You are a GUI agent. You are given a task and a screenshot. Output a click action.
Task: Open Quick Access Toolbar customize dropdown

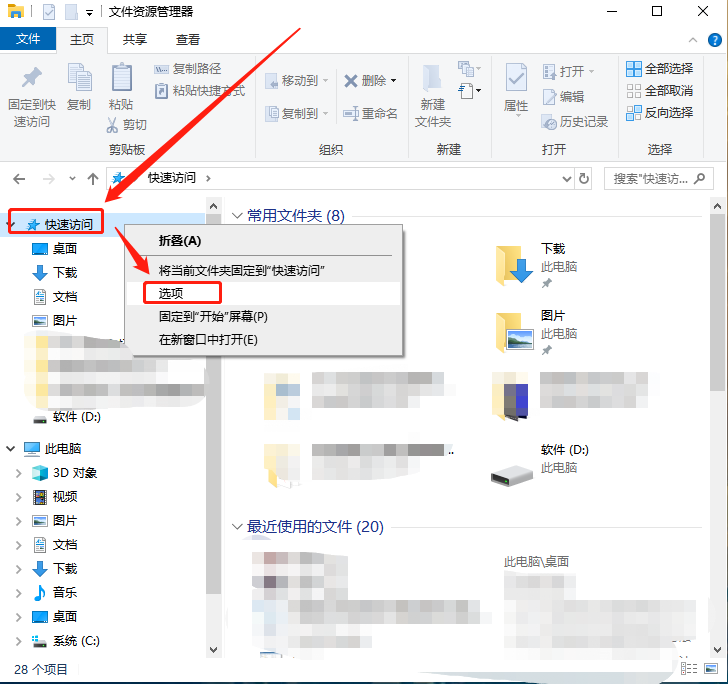pos(89,13)
